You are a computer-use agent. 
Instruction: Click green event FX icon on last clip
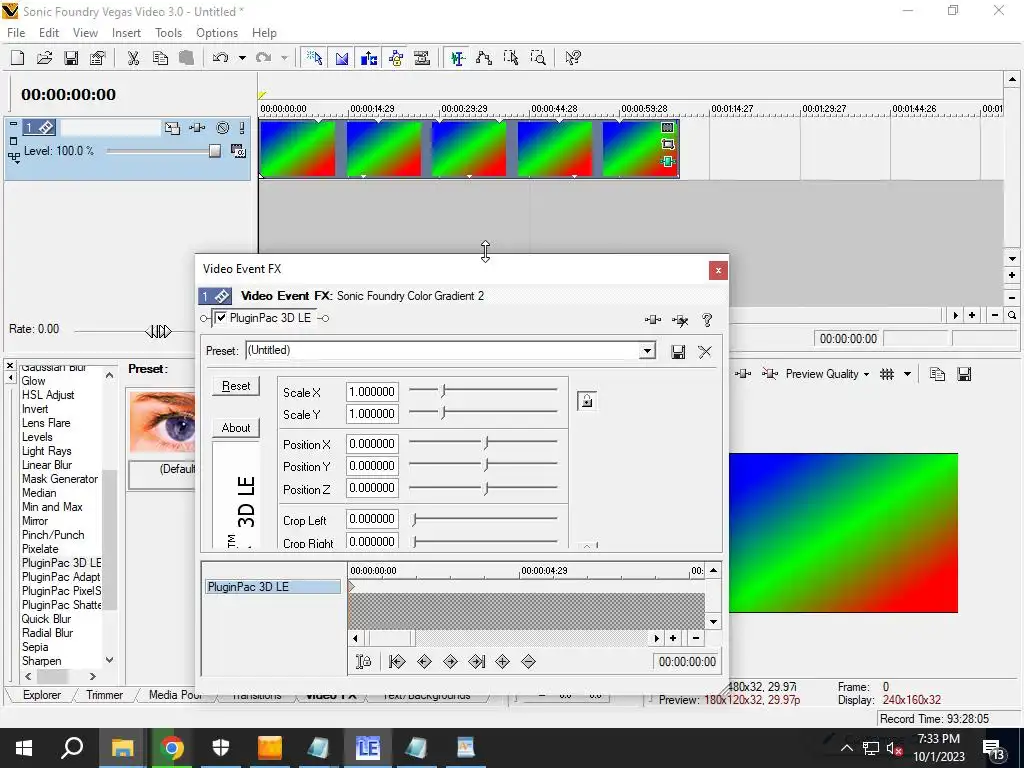click(667, 161)
